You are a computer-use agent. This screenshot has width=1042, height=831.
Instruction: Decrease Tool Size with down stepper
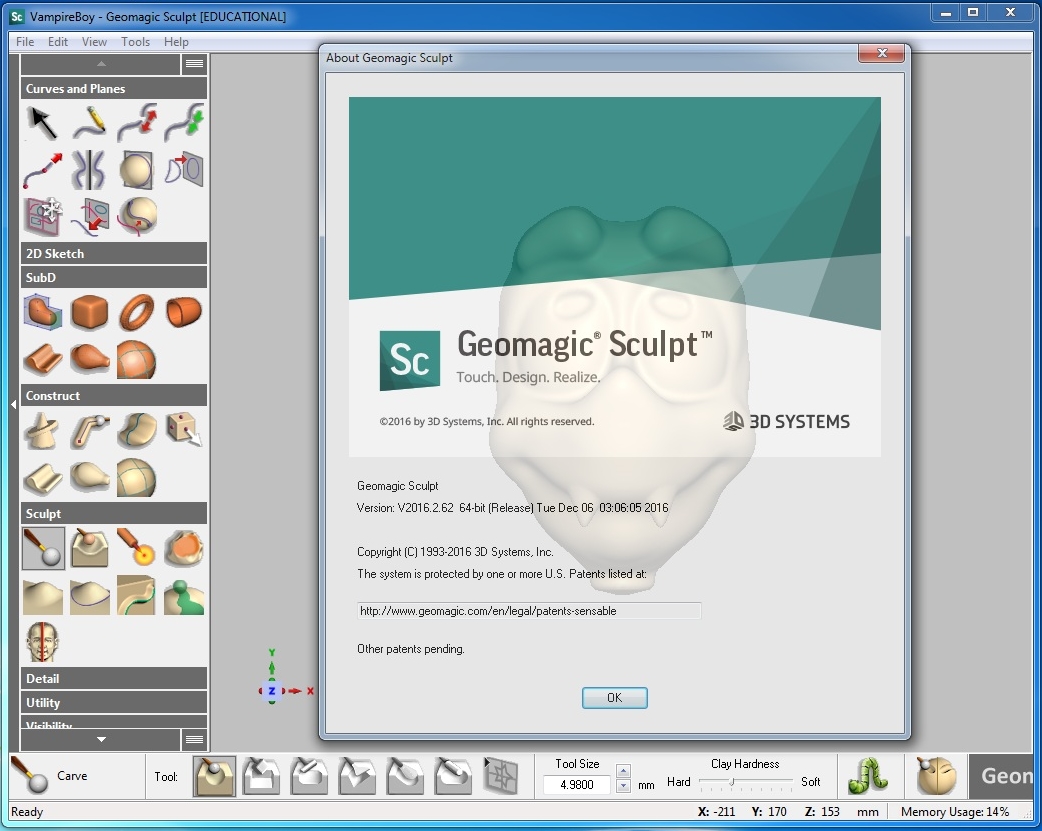(x=623, y=786)
